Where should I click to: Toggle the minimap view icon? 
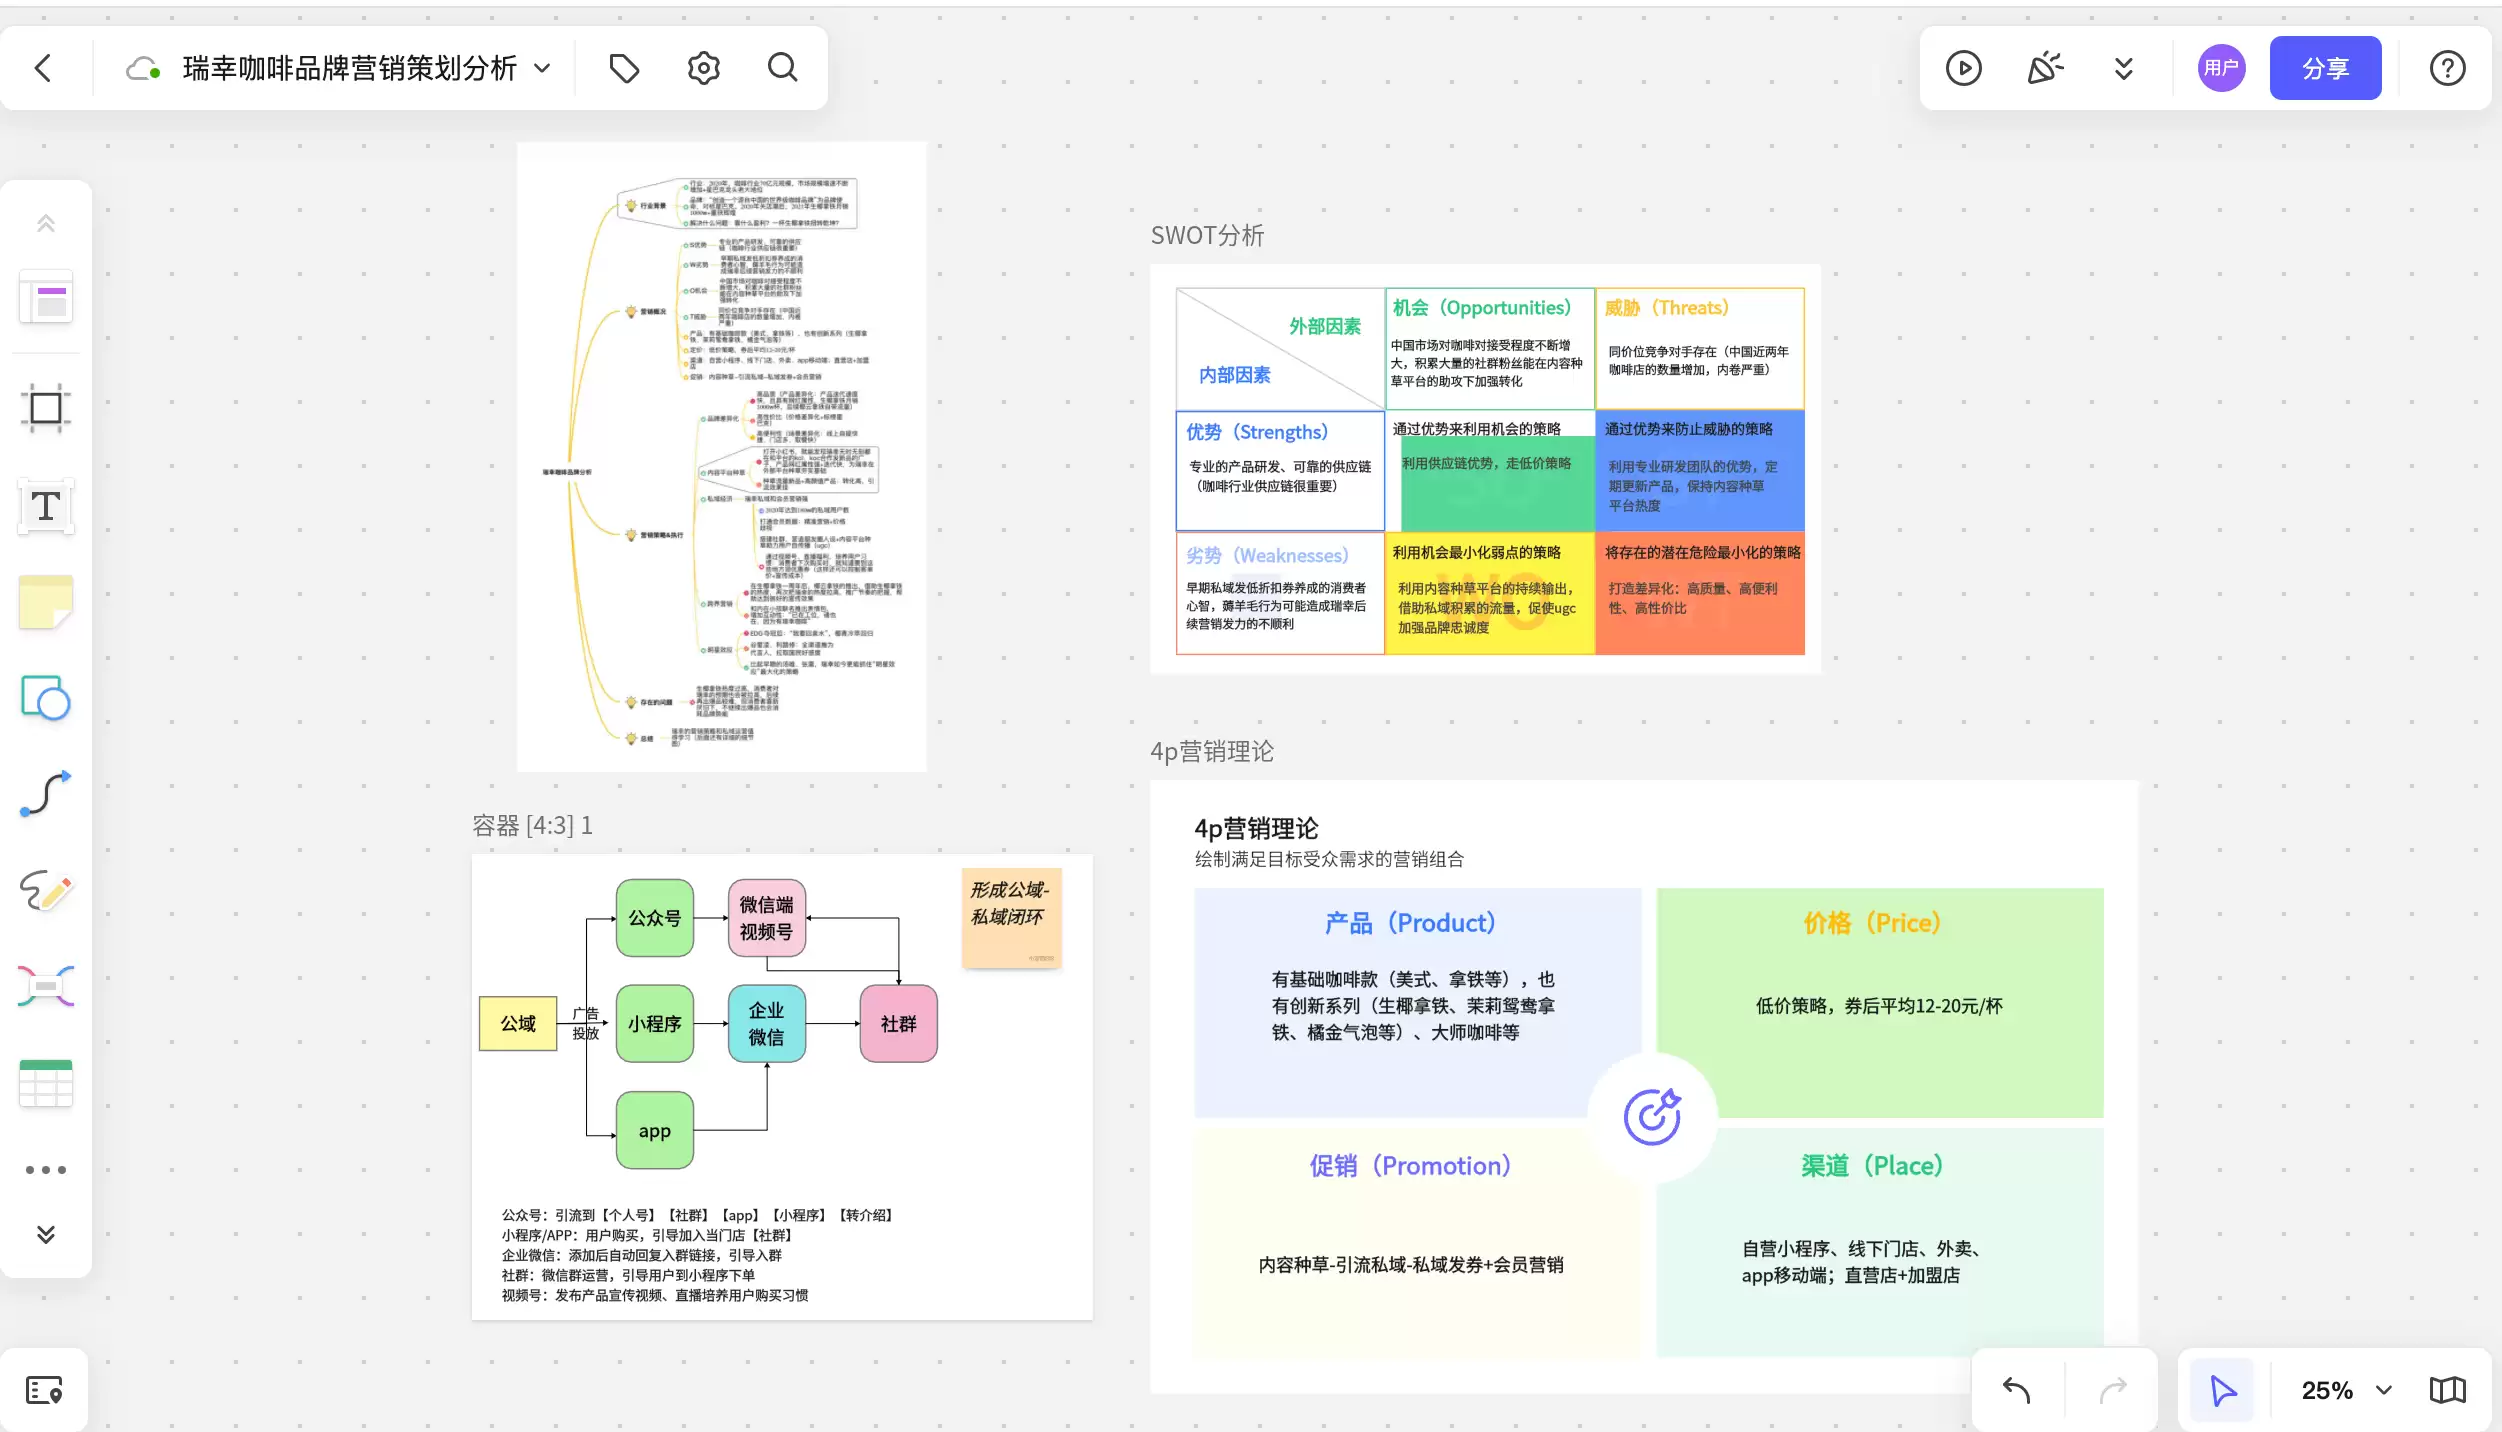(x=2448, y=1390)
